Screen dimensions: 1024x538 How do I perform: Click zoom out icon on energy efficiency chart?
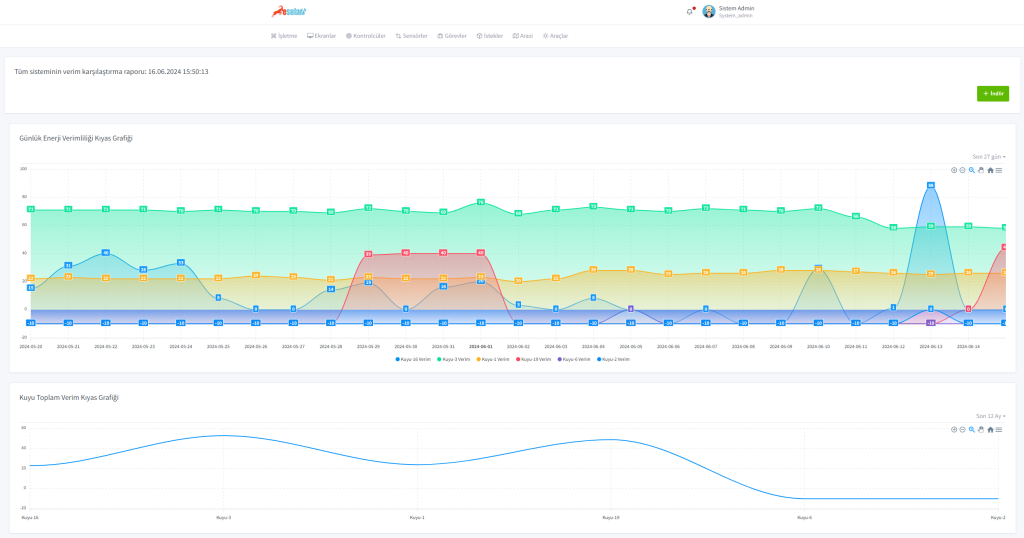click(962, 170)
